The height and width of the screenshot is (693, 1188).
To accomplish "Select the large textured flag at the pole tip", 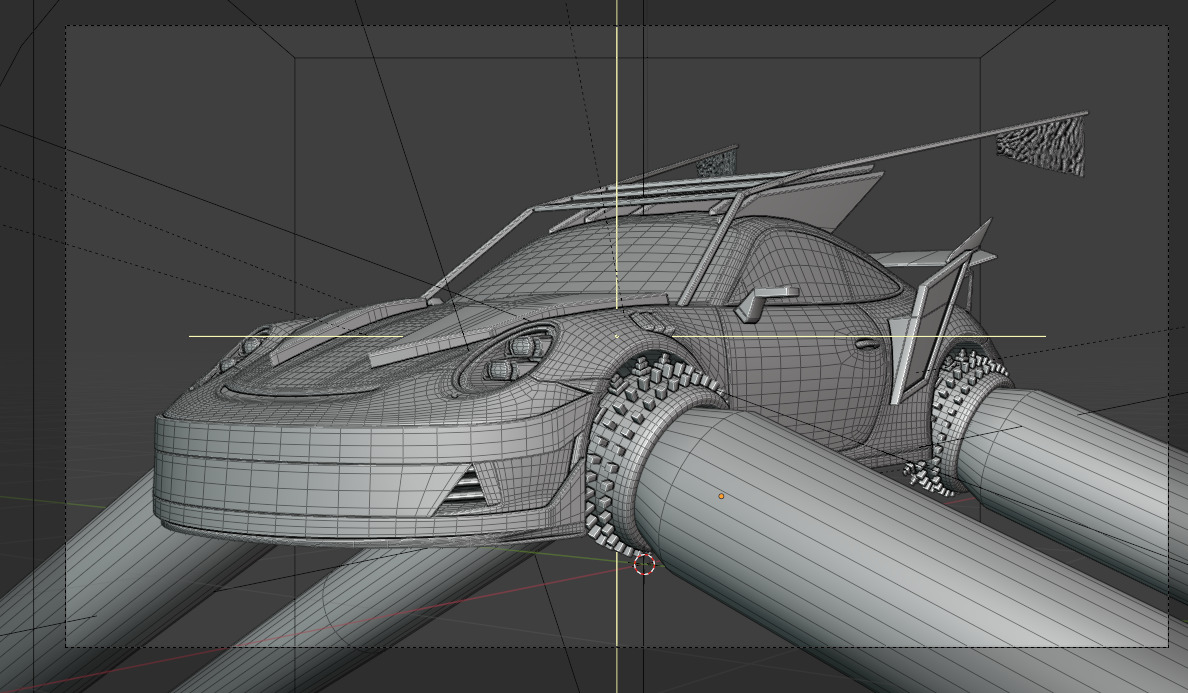I will tap(1044, 145).
